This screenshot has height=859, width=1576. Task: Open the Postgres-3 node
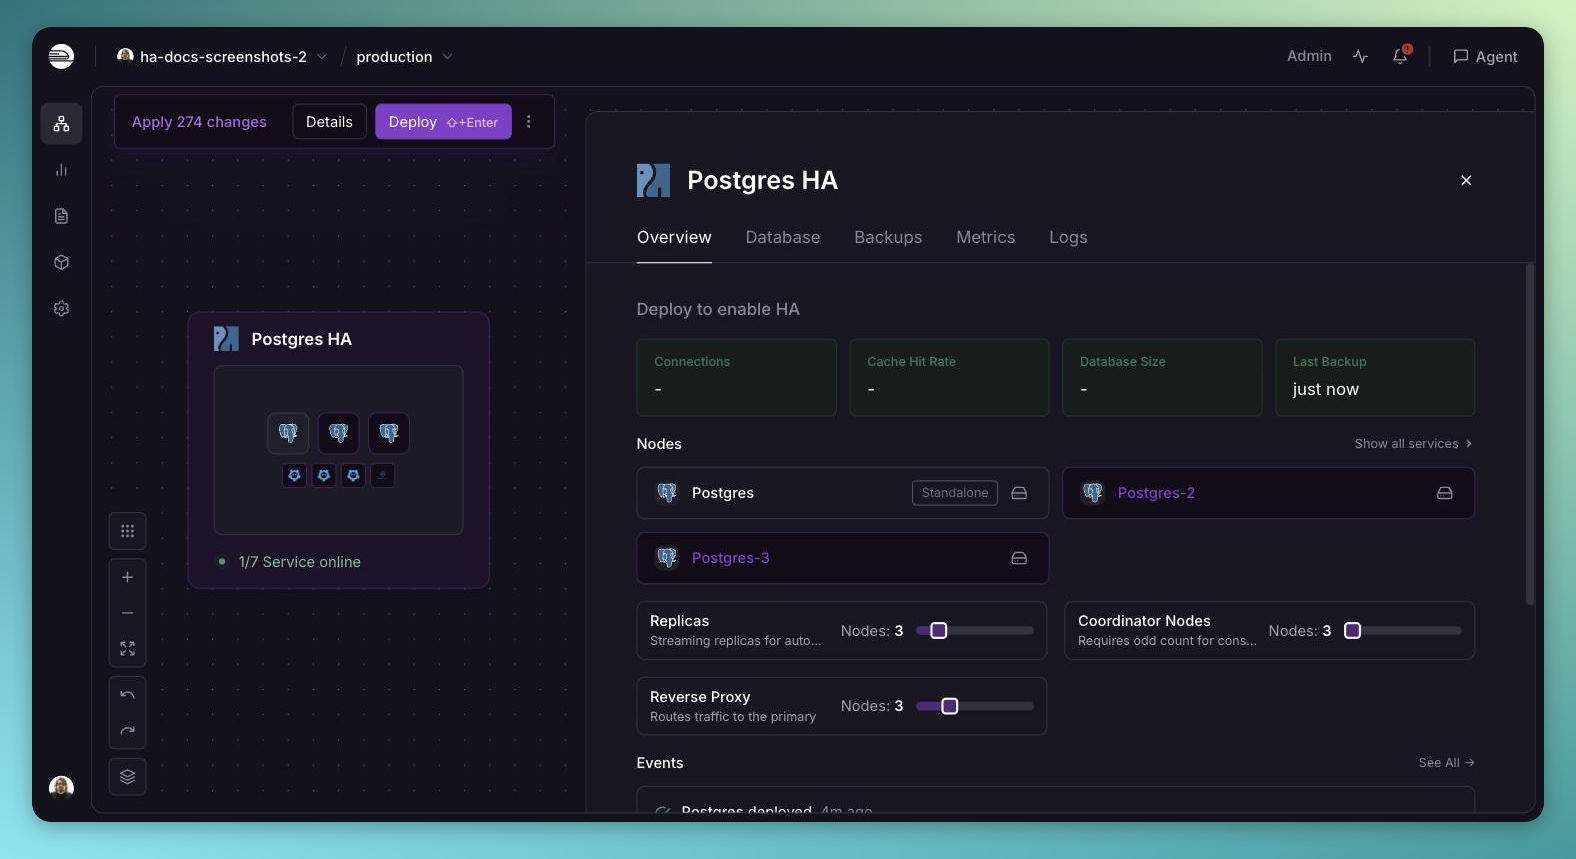[842, 558]
